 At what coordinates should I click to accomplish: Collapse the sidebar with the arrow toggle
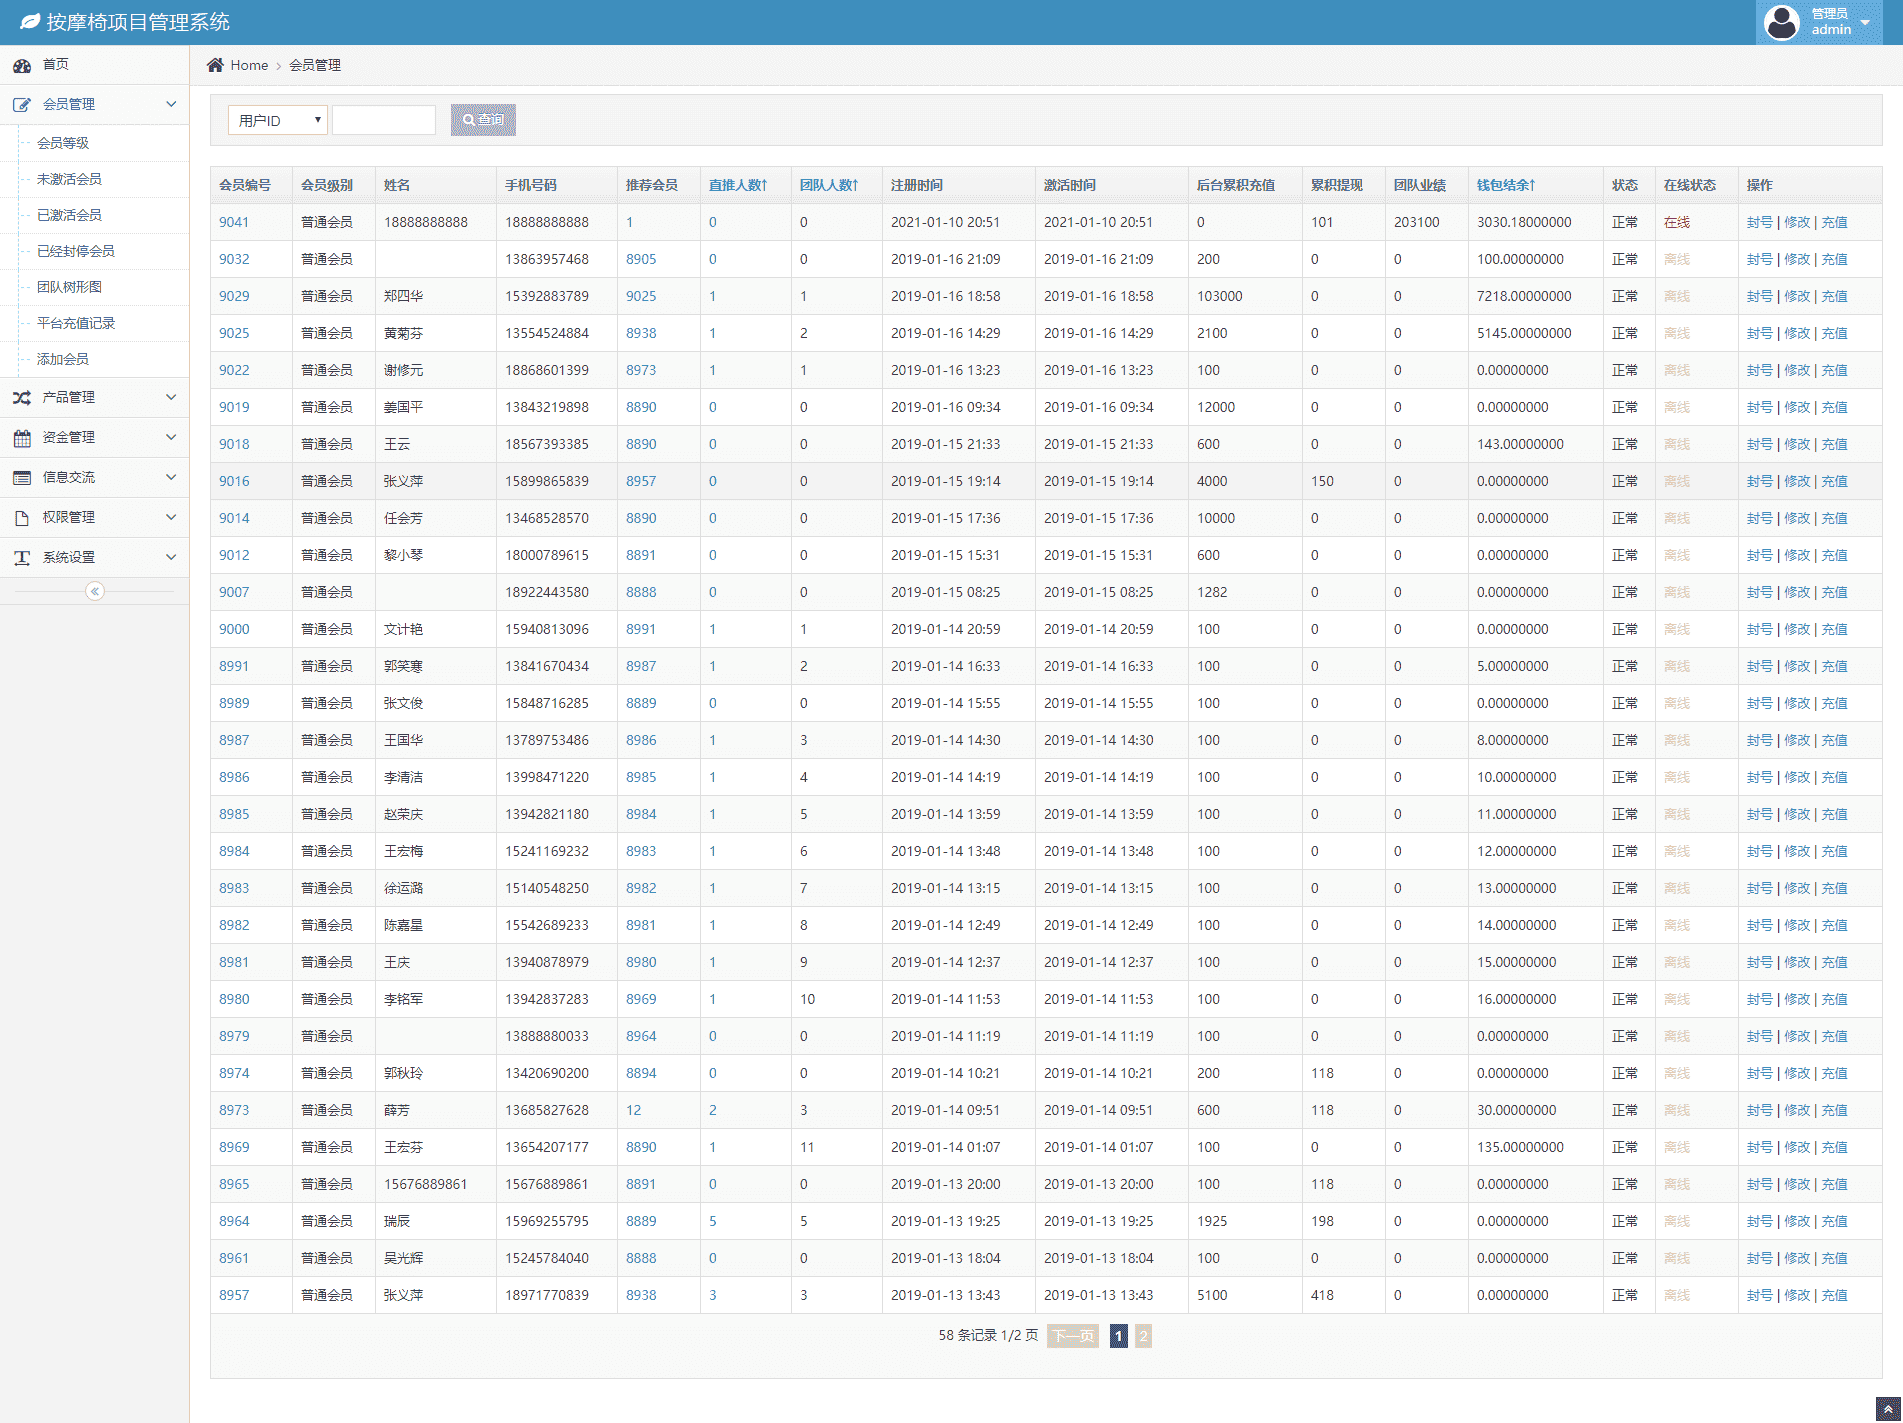click(x=95, y=591)
